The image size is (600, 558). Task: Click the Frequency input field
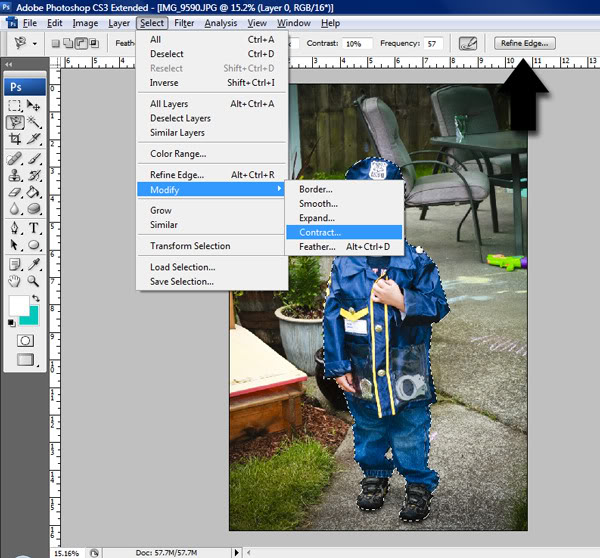(432, 44)
